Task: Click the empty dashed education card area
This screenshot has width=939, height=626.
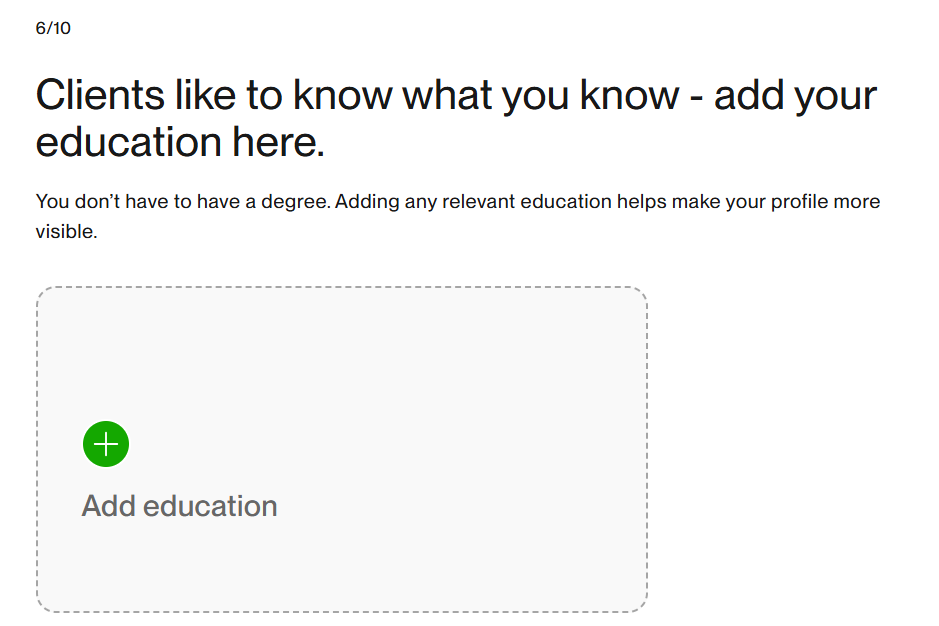Action: (x=342, y=449)
